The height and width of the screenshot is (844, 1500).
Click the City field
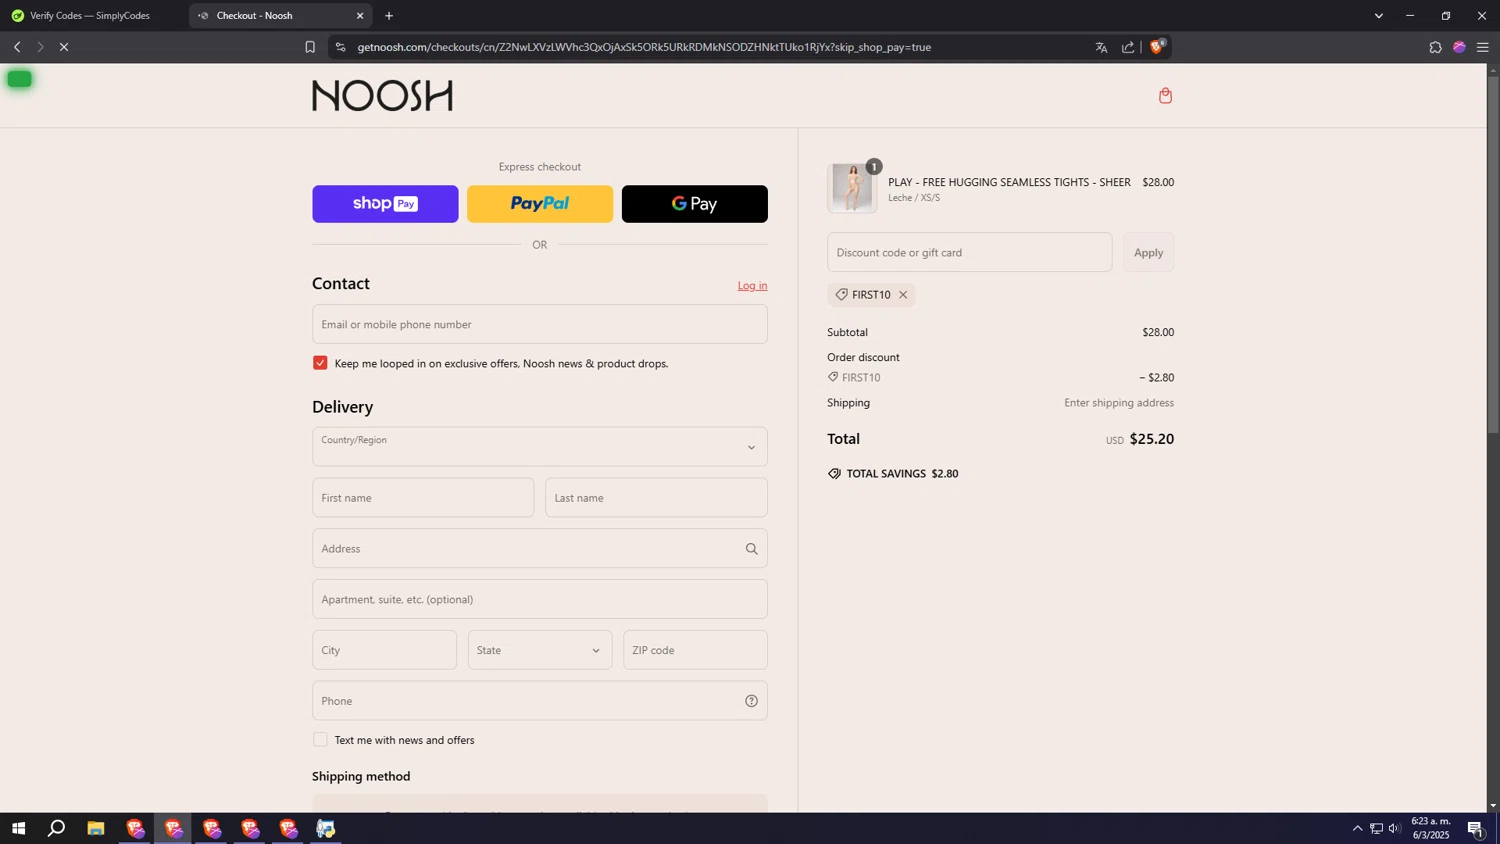385,650
